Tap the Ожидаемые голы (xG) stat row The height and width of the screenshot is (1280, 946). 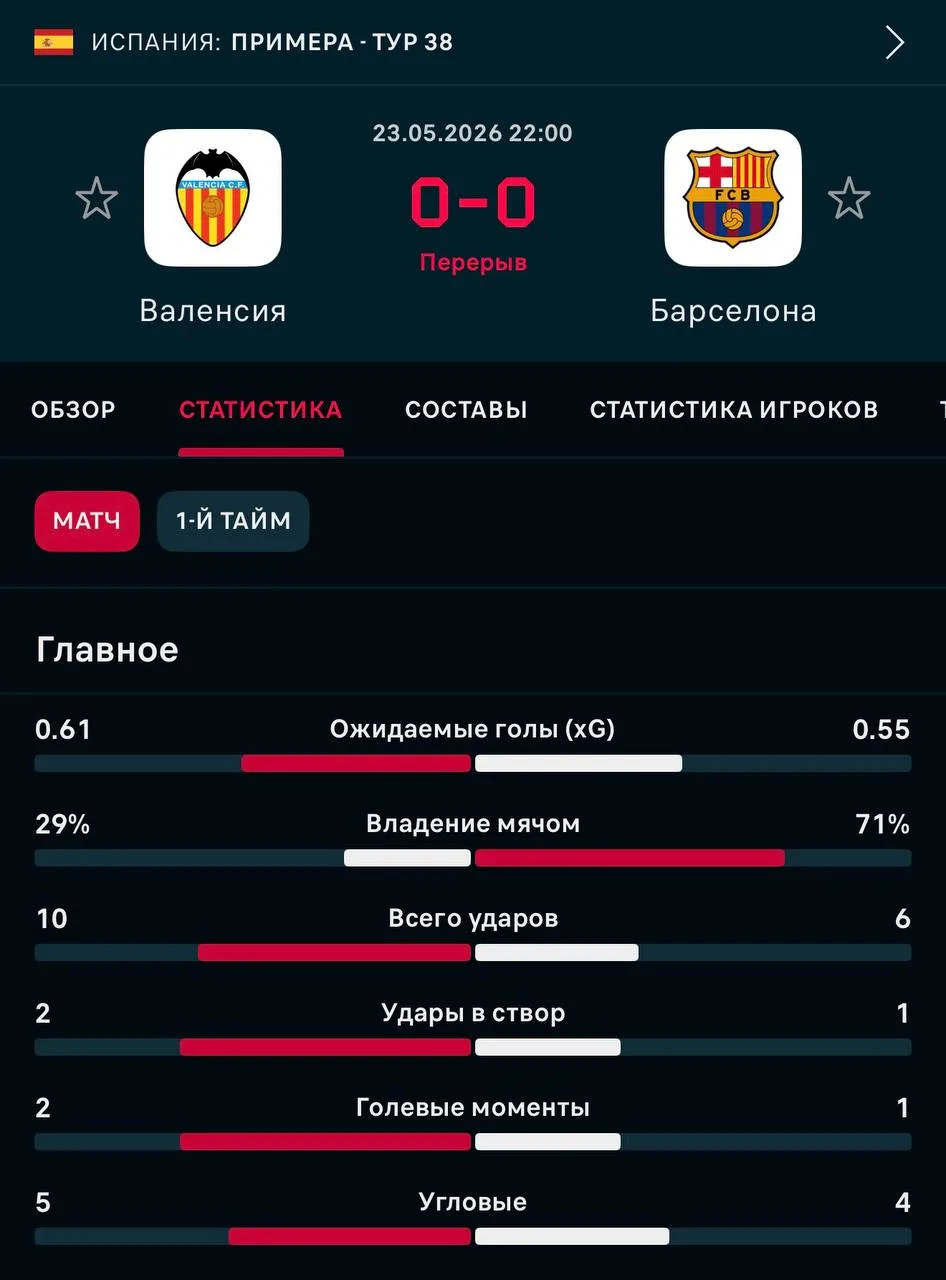coord(473,746)
